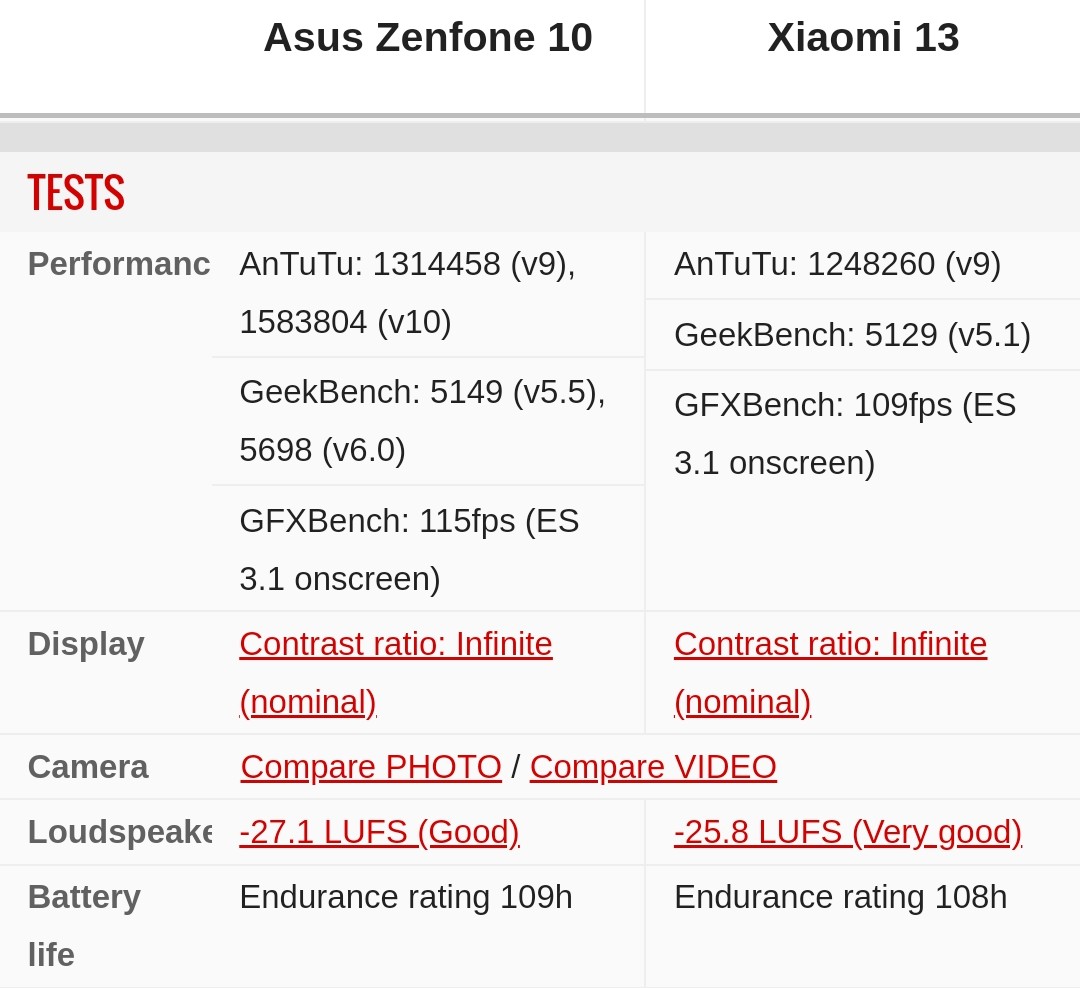Open the Xiaomi 13 header link
1080x988 pixels.
[x=863, y=38]
